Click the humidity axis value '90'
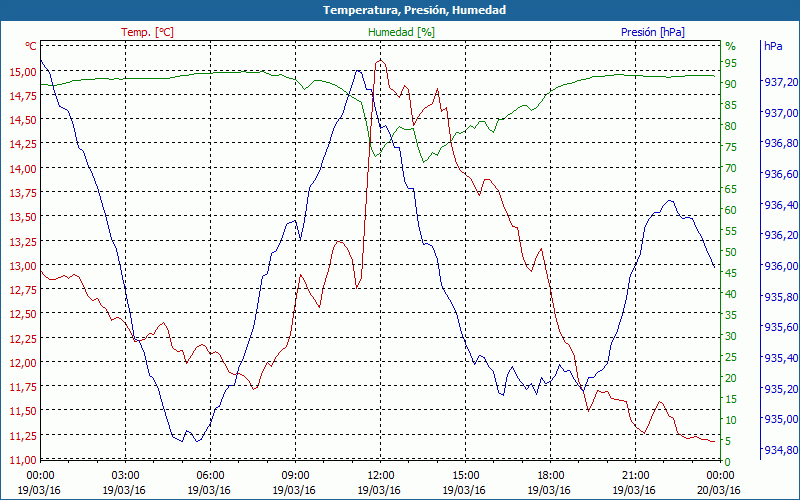Screen dimensions: 800x500 tap(731, 84)
